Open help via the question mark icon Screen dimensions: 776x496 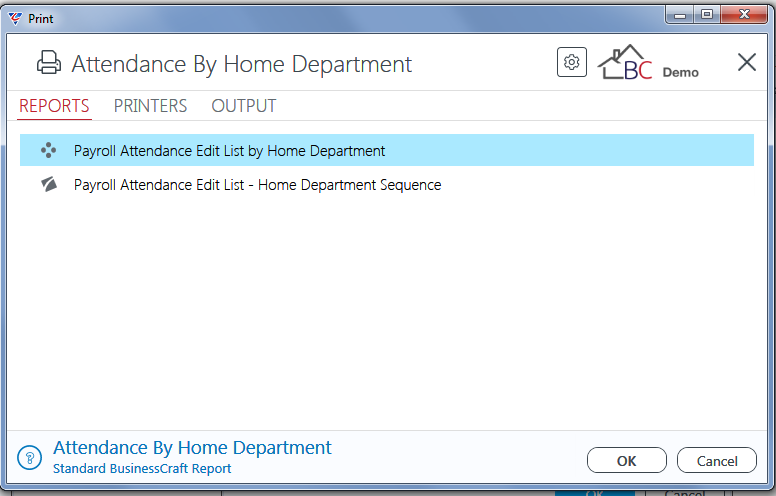(30, 457)
